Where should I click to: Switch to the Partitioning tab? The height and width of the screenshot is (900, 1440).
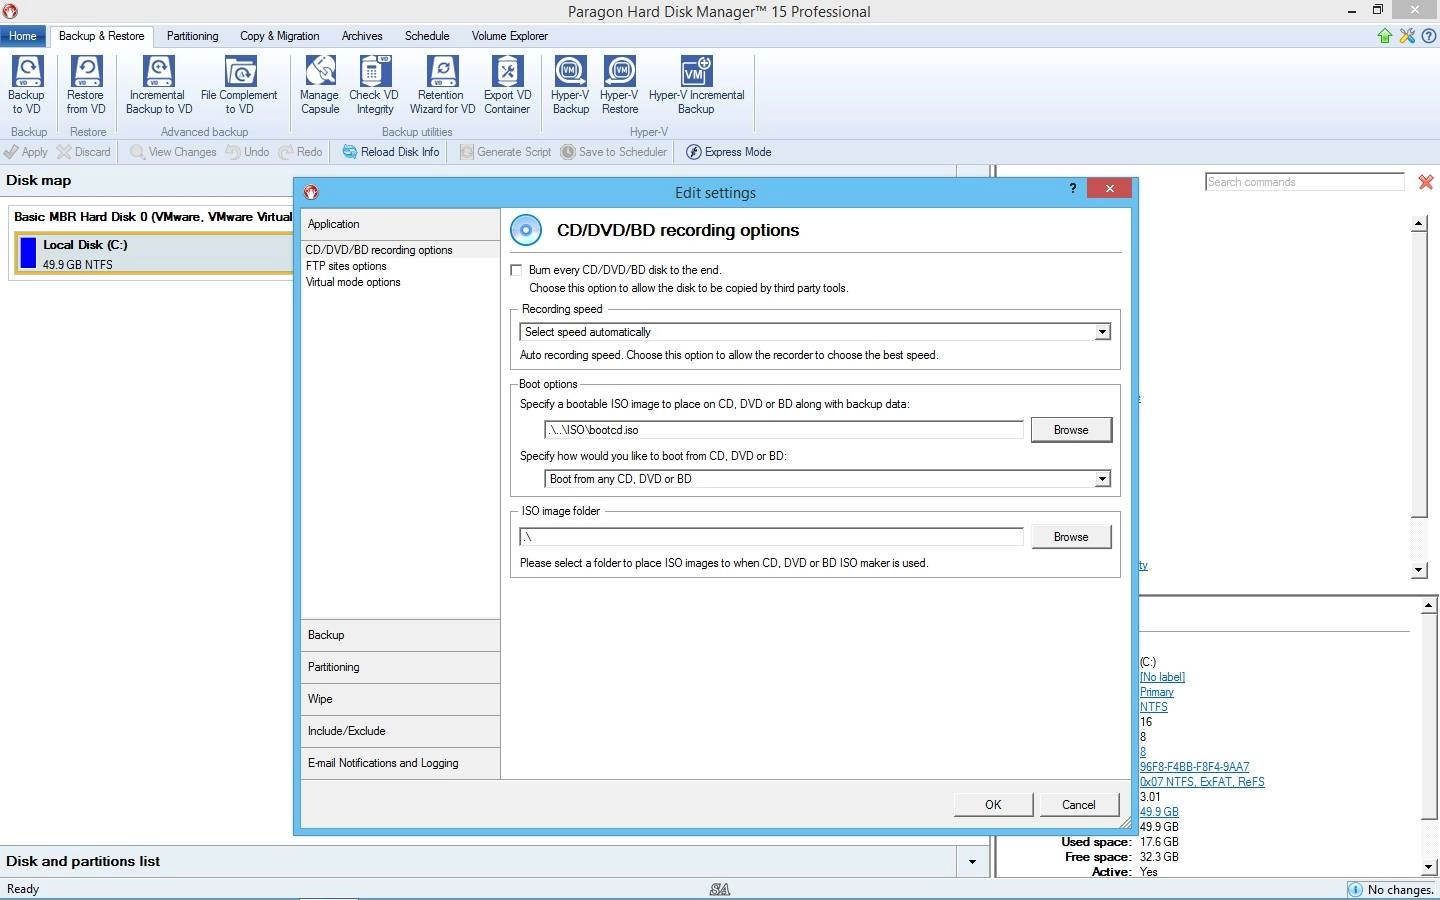click(192, 36)
